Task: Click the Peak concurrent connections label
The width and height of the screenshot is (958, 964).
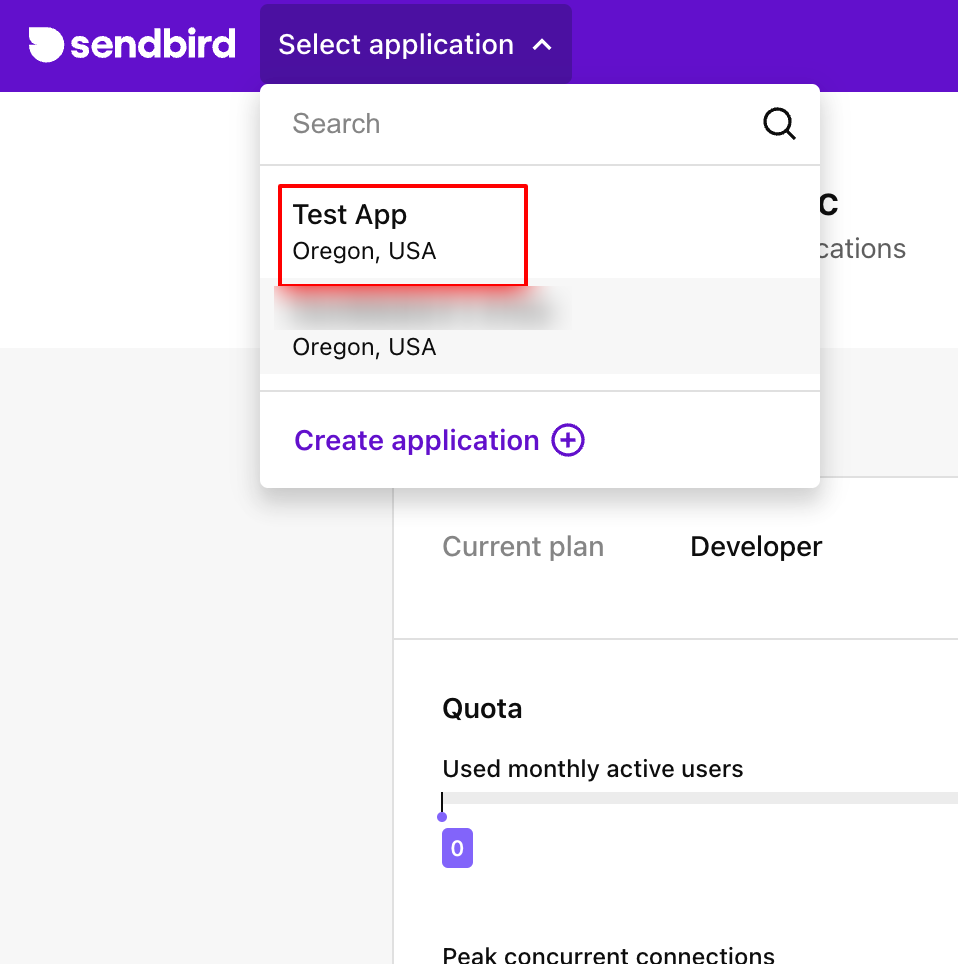Action: pyautogui.click(x=608, y=955)
